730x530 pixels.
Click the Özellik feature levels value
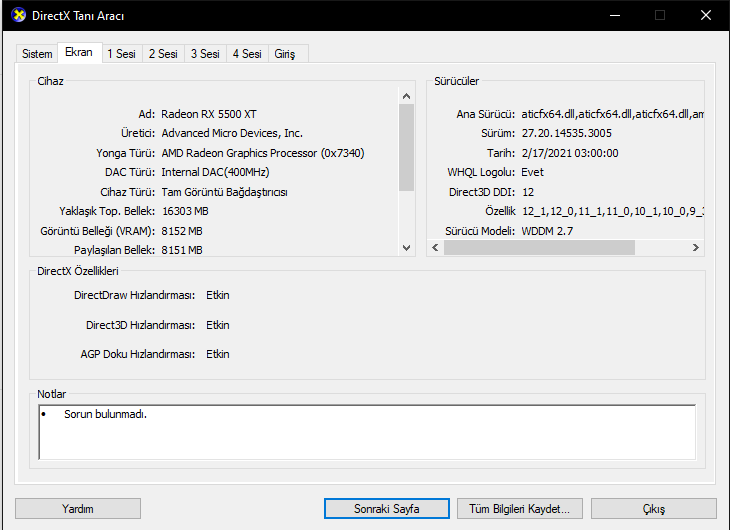613,211
